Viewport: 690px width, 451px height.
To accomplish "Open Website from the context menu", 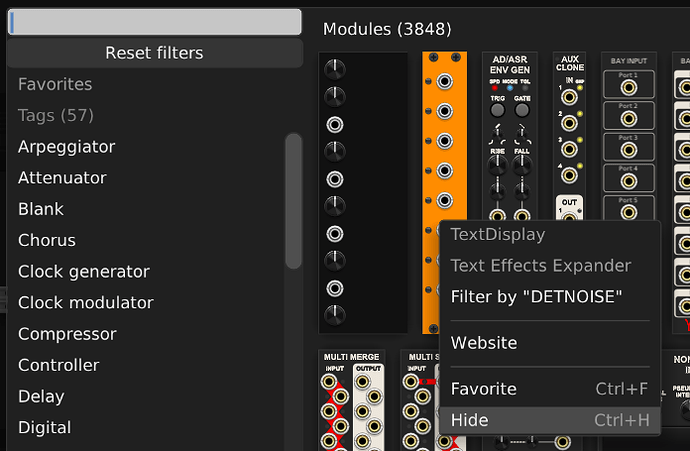I will (484, 343).
